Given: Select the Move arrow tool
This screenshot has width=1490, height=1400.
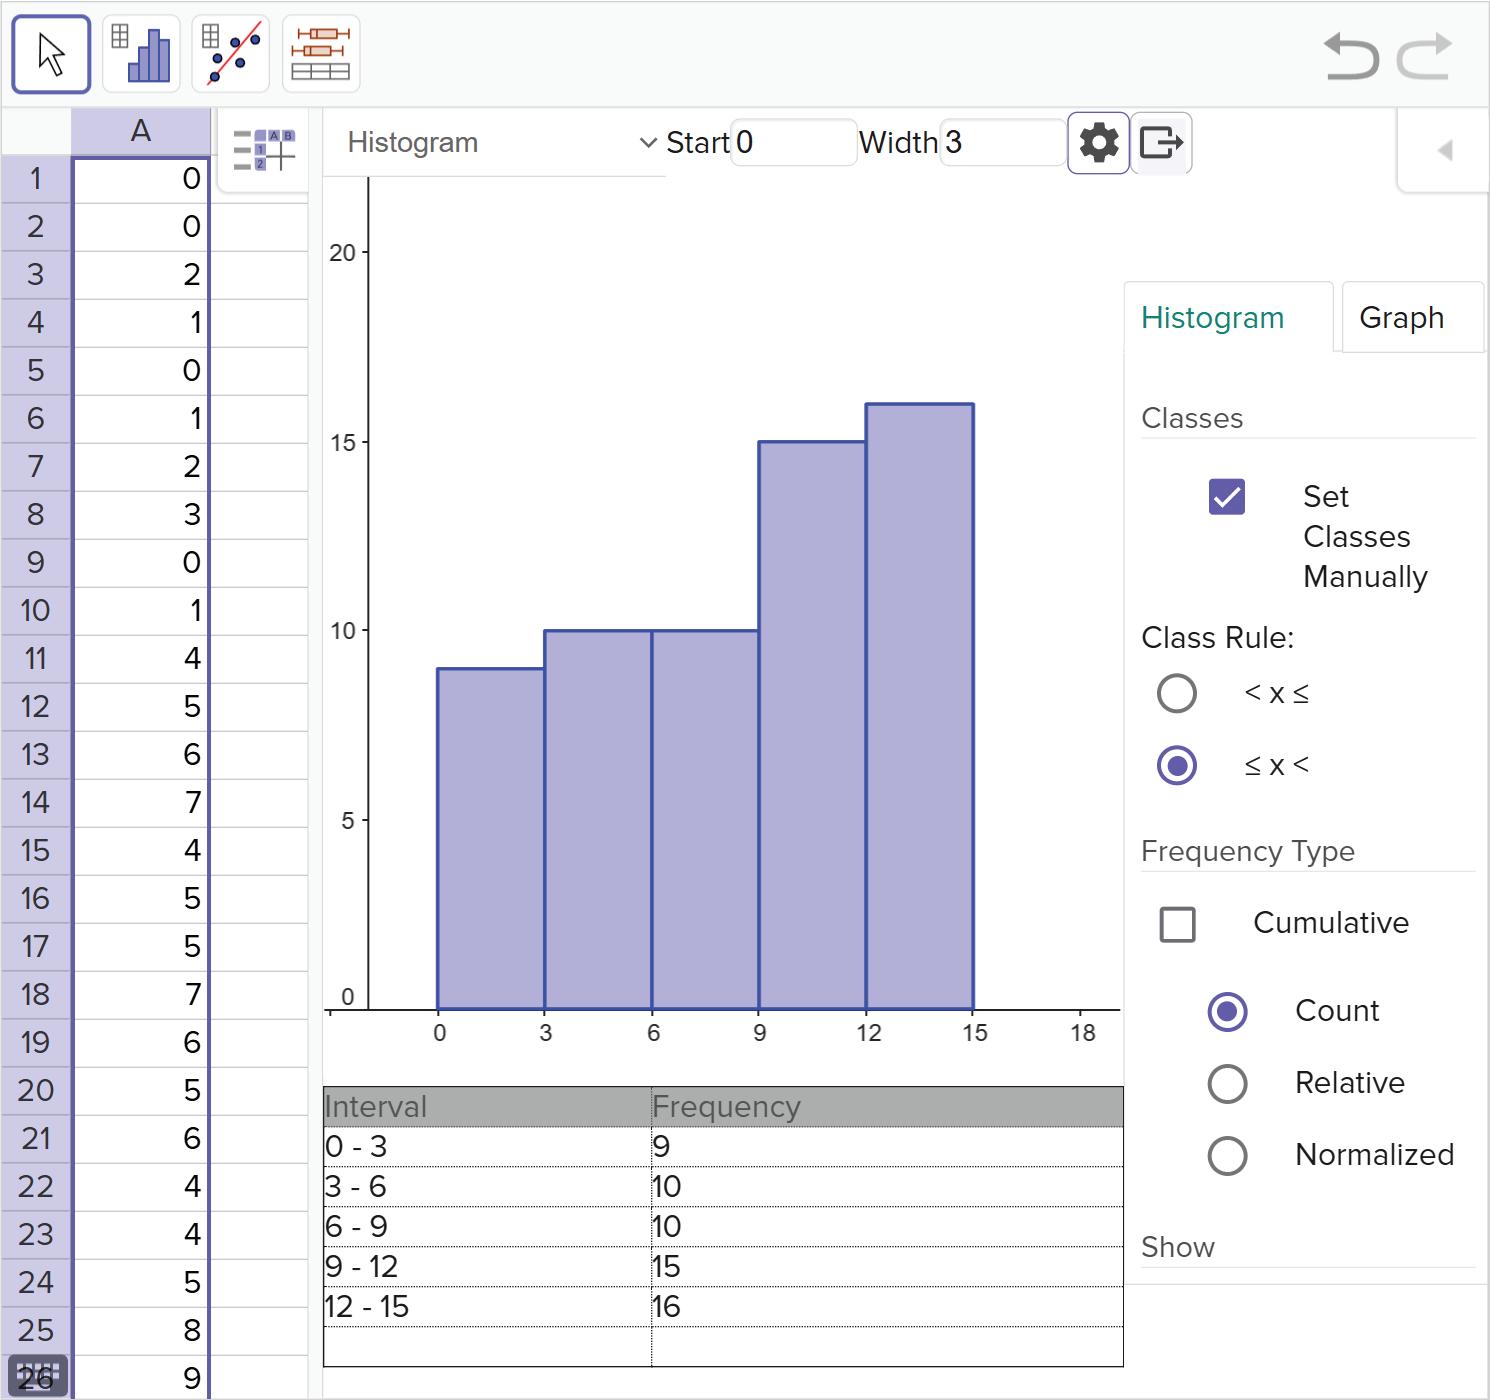Looking at the screenshot, I should pyautogui.click(x=51, y=54).
